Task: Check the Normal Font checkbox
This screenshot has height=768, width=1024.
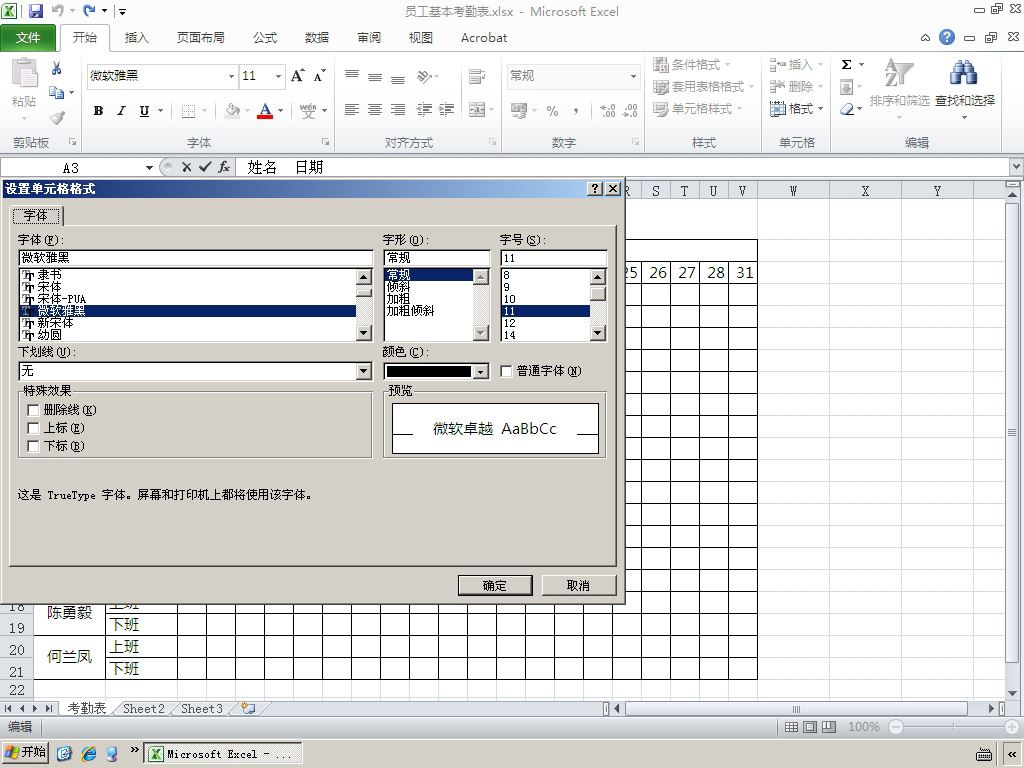Action: [506, 371]
